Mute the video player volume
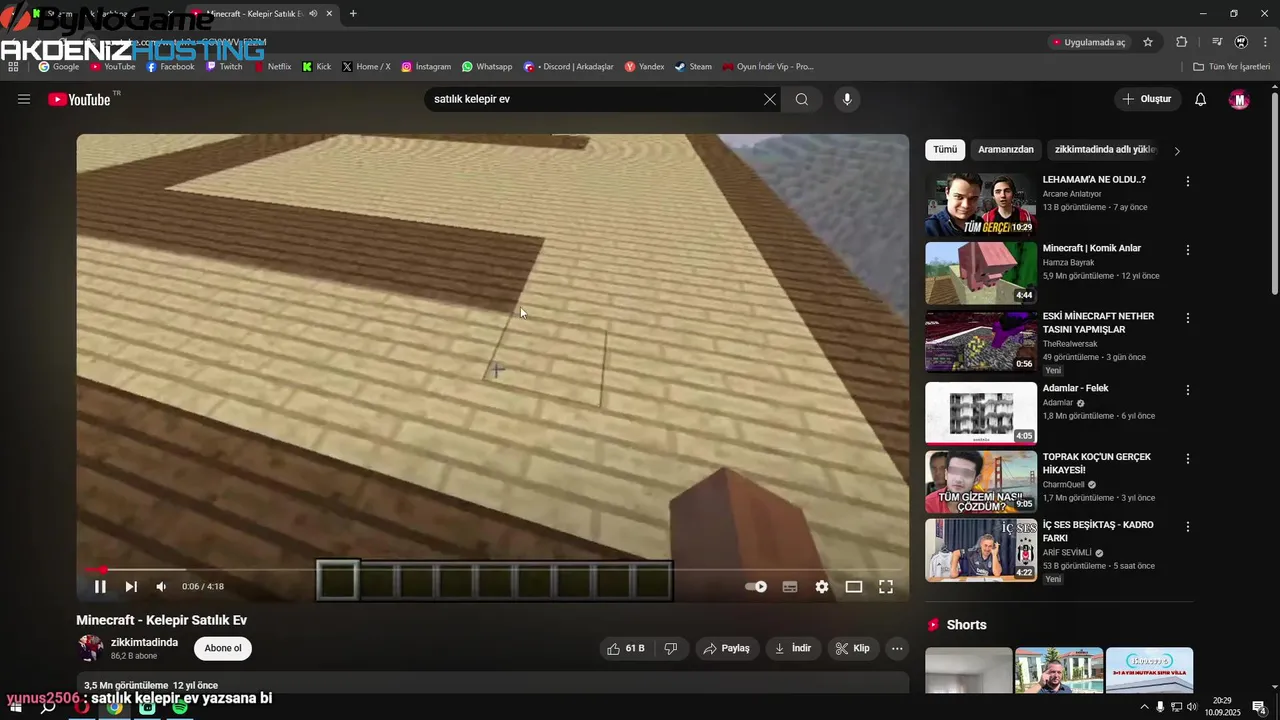Viewport: 1280px width, 720px height. [x=161, y=587]
